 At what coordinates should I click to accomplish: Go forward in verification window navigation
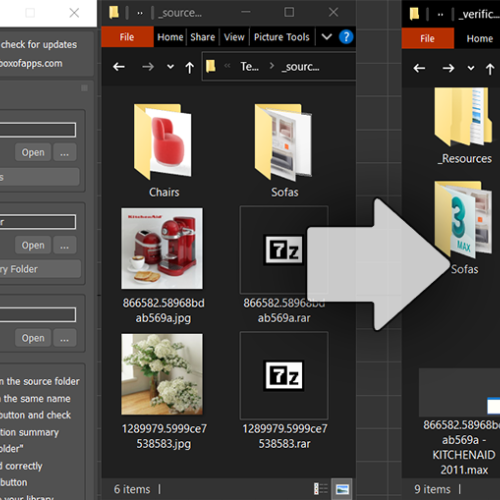tap(448, 69)
